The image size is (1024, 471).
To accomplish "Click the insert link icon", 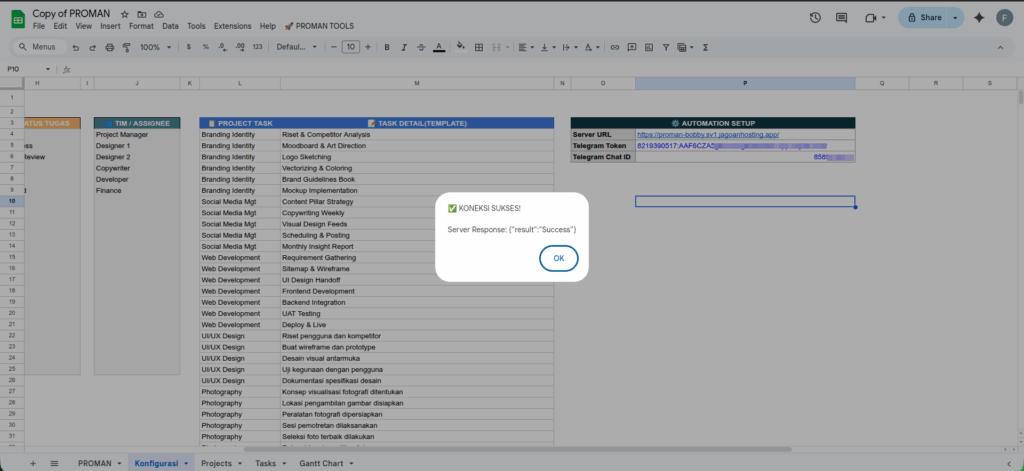I will [x=615, y=47].
